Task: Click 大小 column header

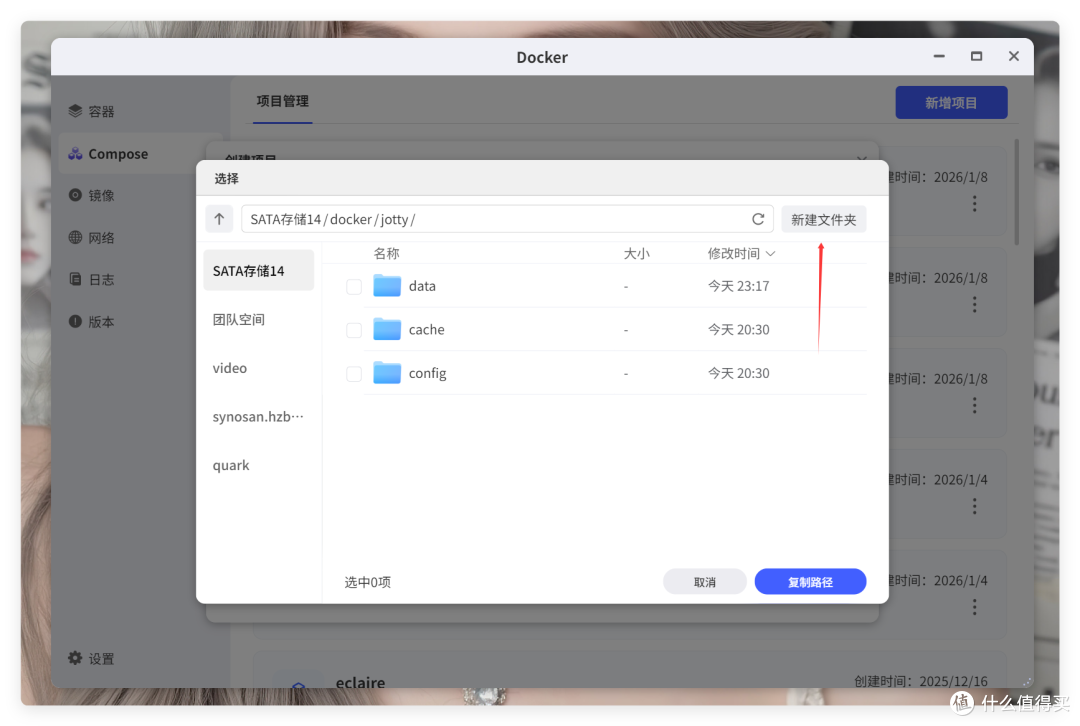Action: tap(636, 253)
